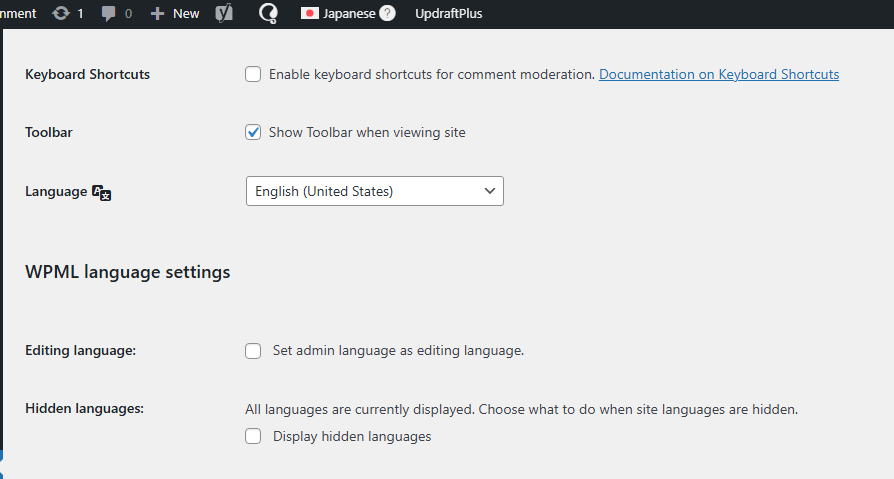Click the plus icon for New
894x479 pixels.
point(157,14)
